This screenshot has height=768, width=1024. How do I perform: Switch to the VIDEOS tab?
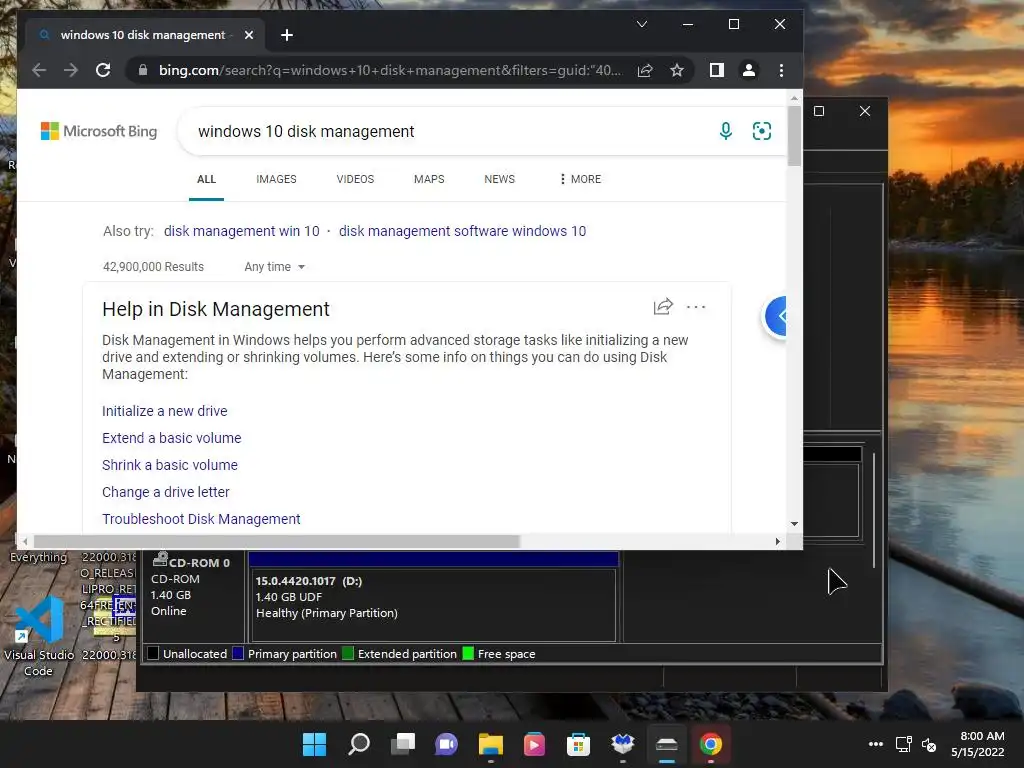pos(355,179)
